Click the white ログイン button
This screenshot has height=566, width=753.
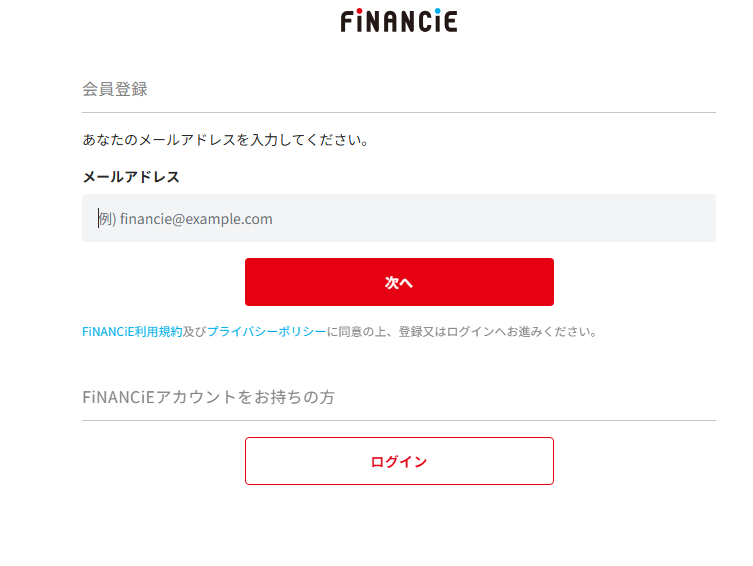point(399,461)
